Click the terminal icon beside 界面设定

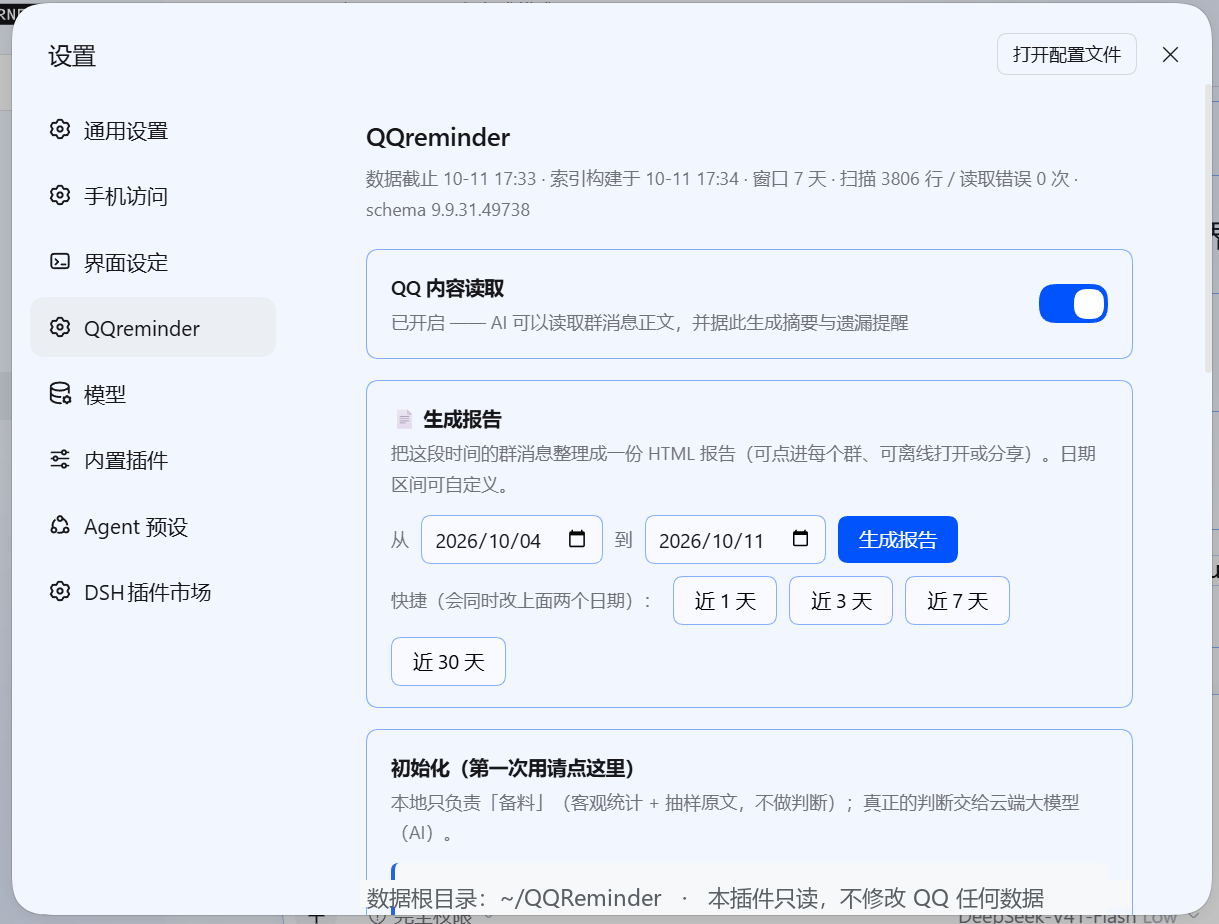(60, 262)
